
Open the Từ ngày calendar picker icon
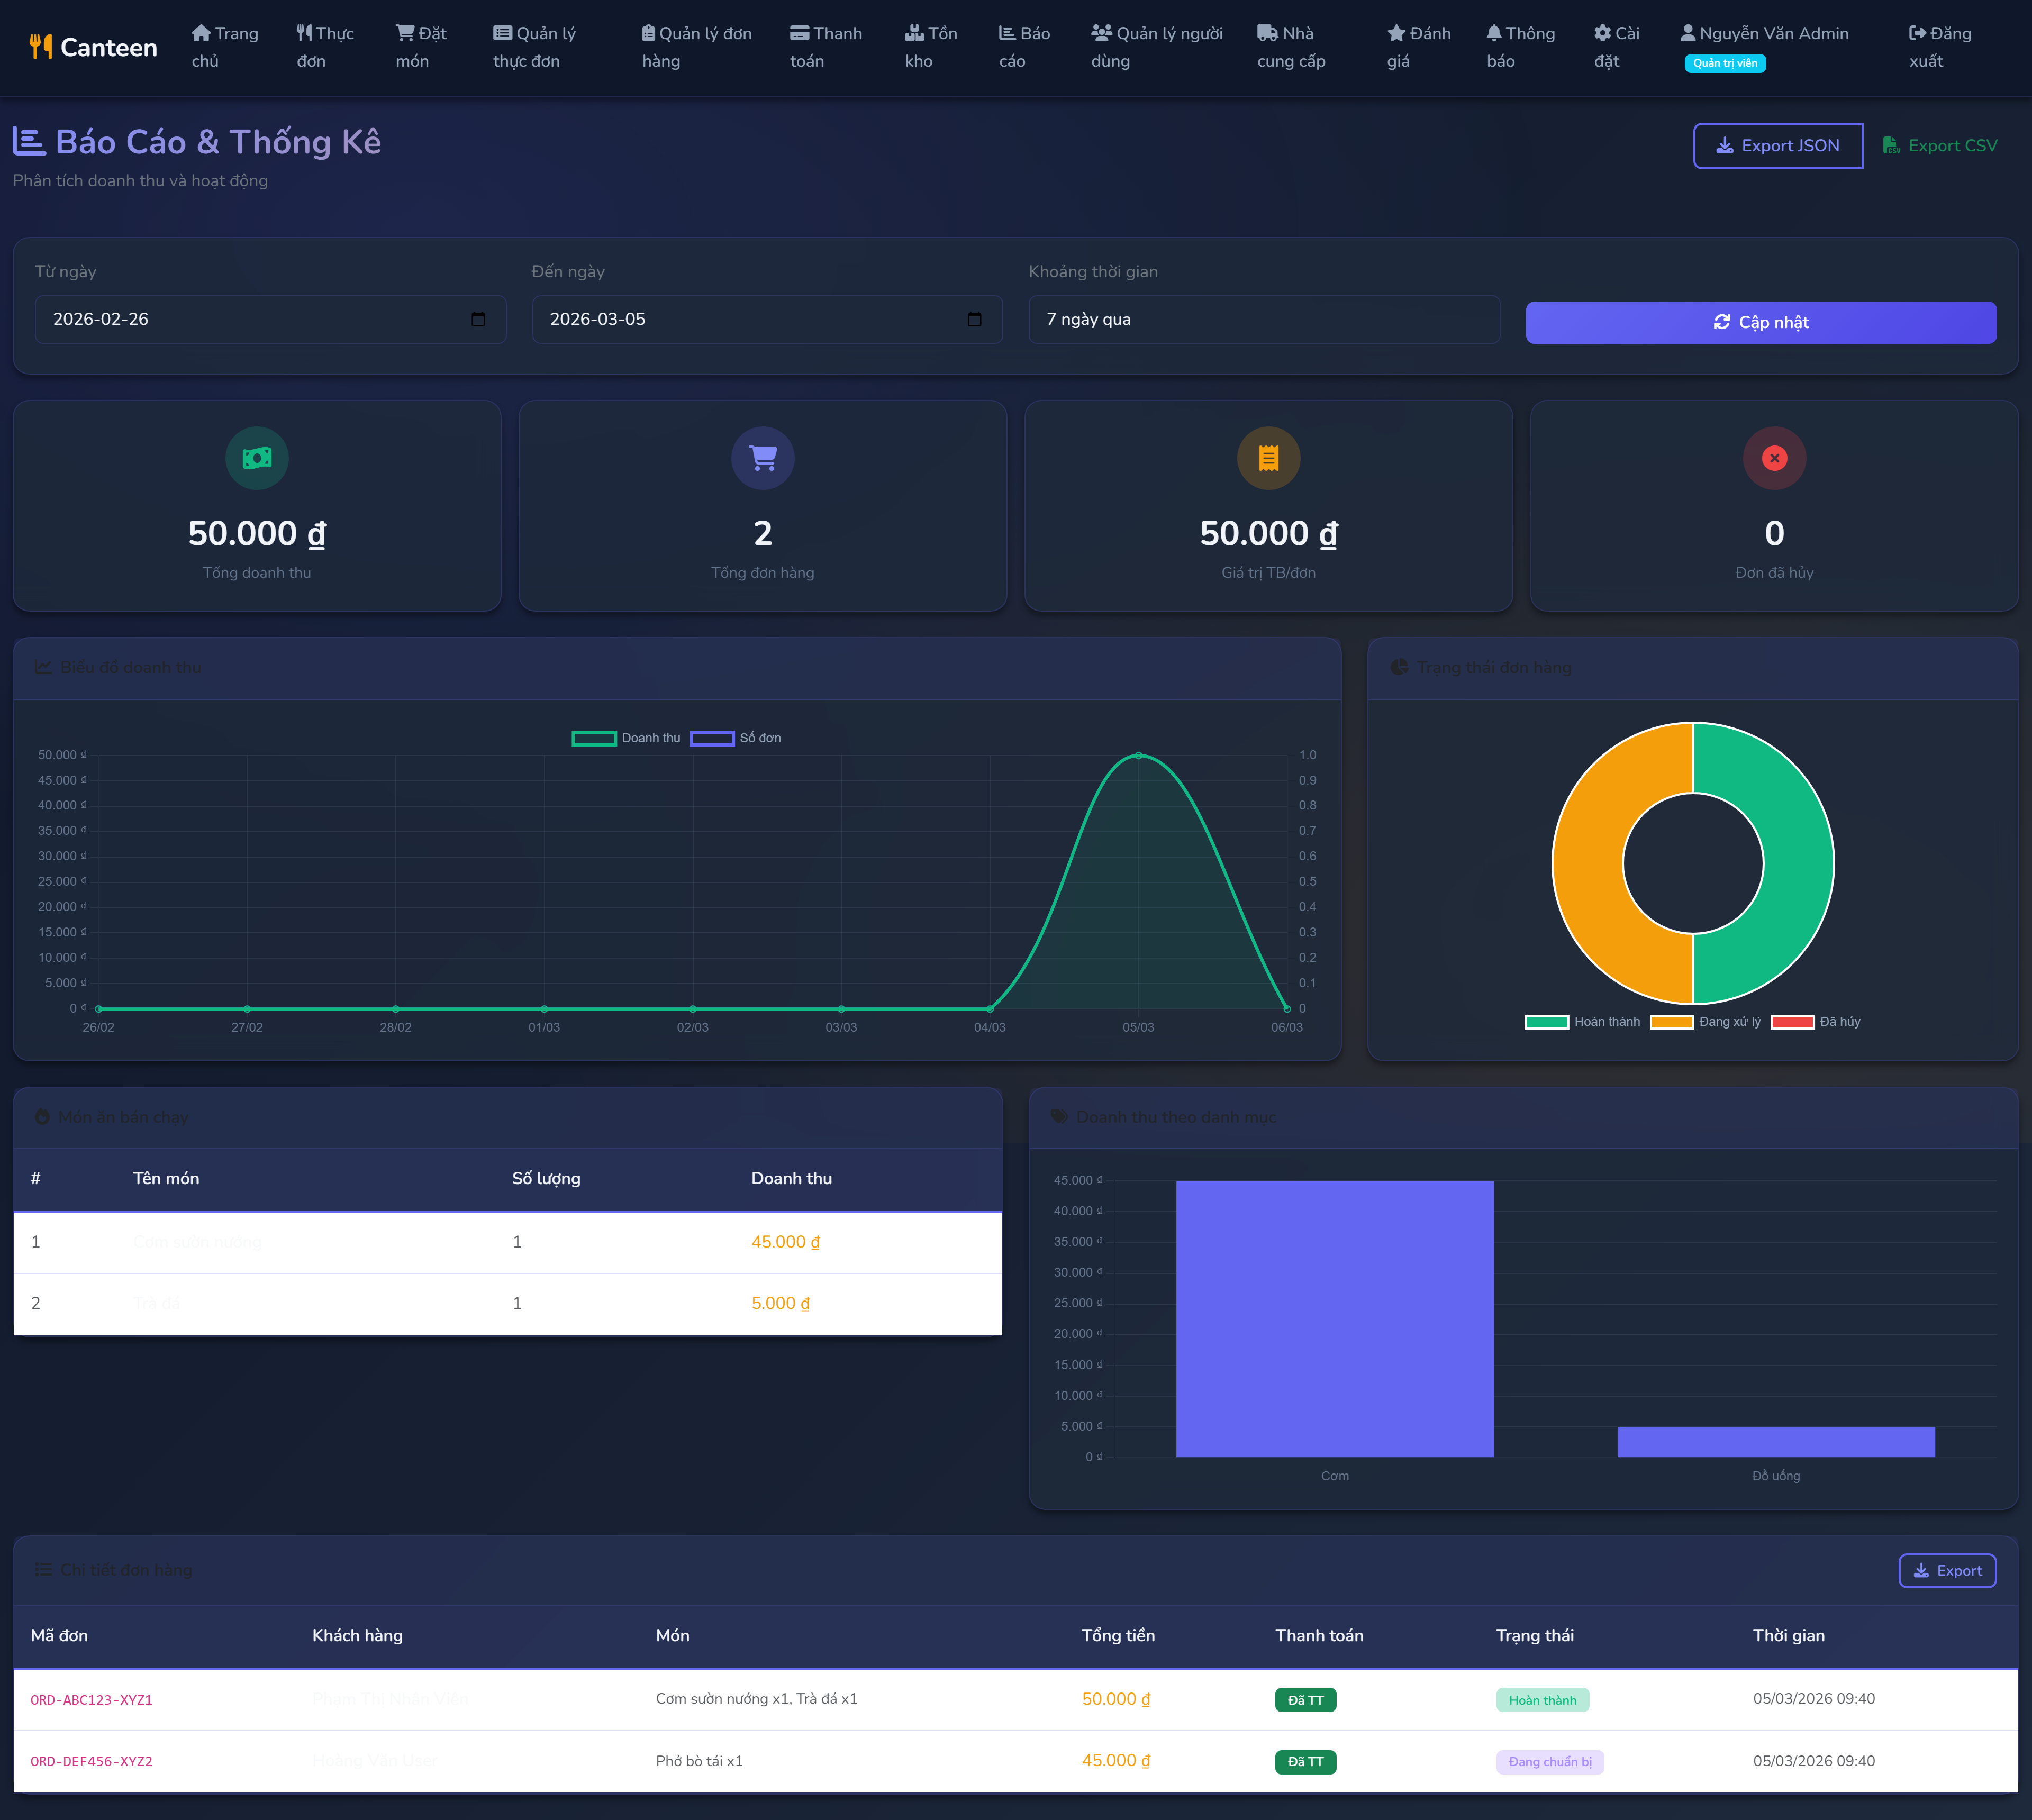(478, 319)
